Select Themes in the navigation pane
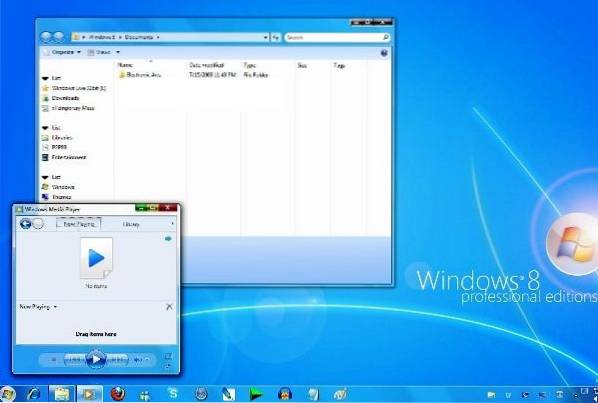Screen dimensions: 598x403 [57, 197]
